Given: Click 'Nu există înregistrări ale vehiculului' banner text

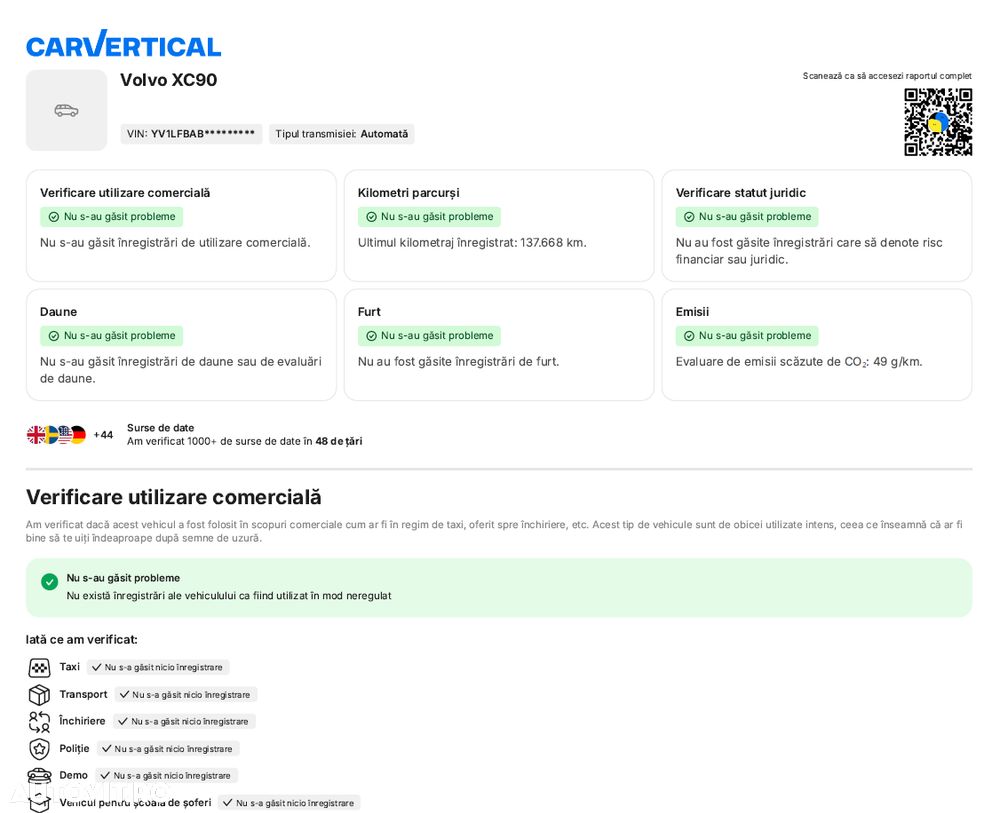Looking at the screenshot, I should tap(229, 596).
